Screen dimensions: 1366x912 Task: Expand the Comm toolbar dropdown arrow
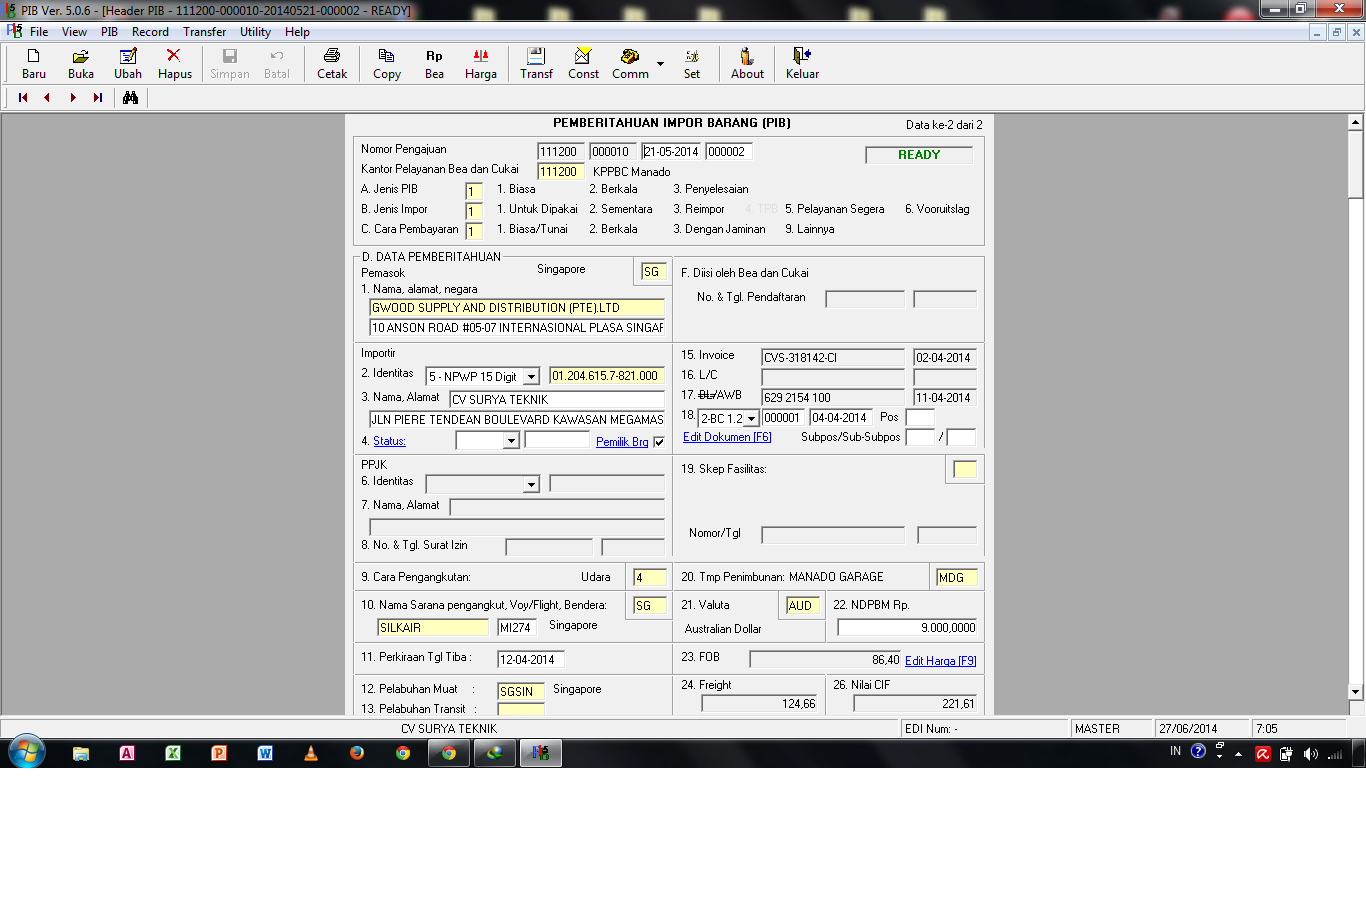click(x=660, y=64)
